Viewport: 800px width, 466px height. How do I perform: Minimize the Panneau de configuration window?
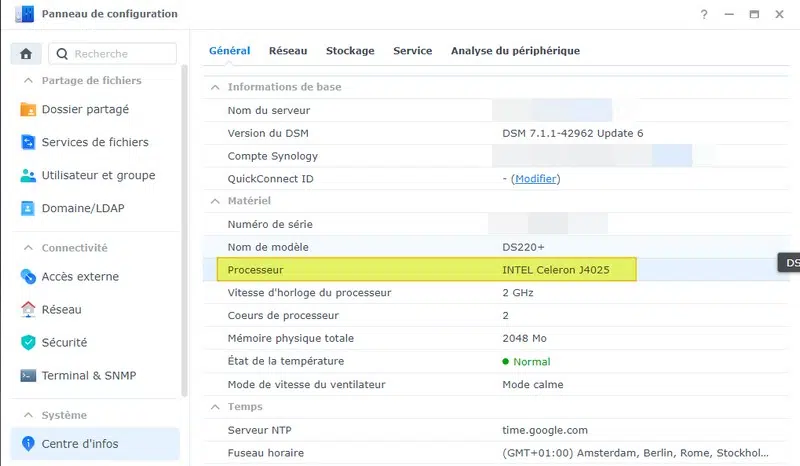(729, 14)
